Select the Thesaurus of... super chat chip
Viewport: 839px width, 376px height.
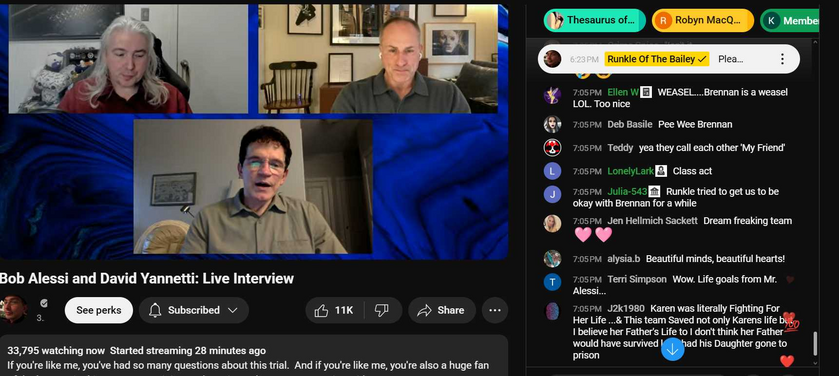(595, 20)
